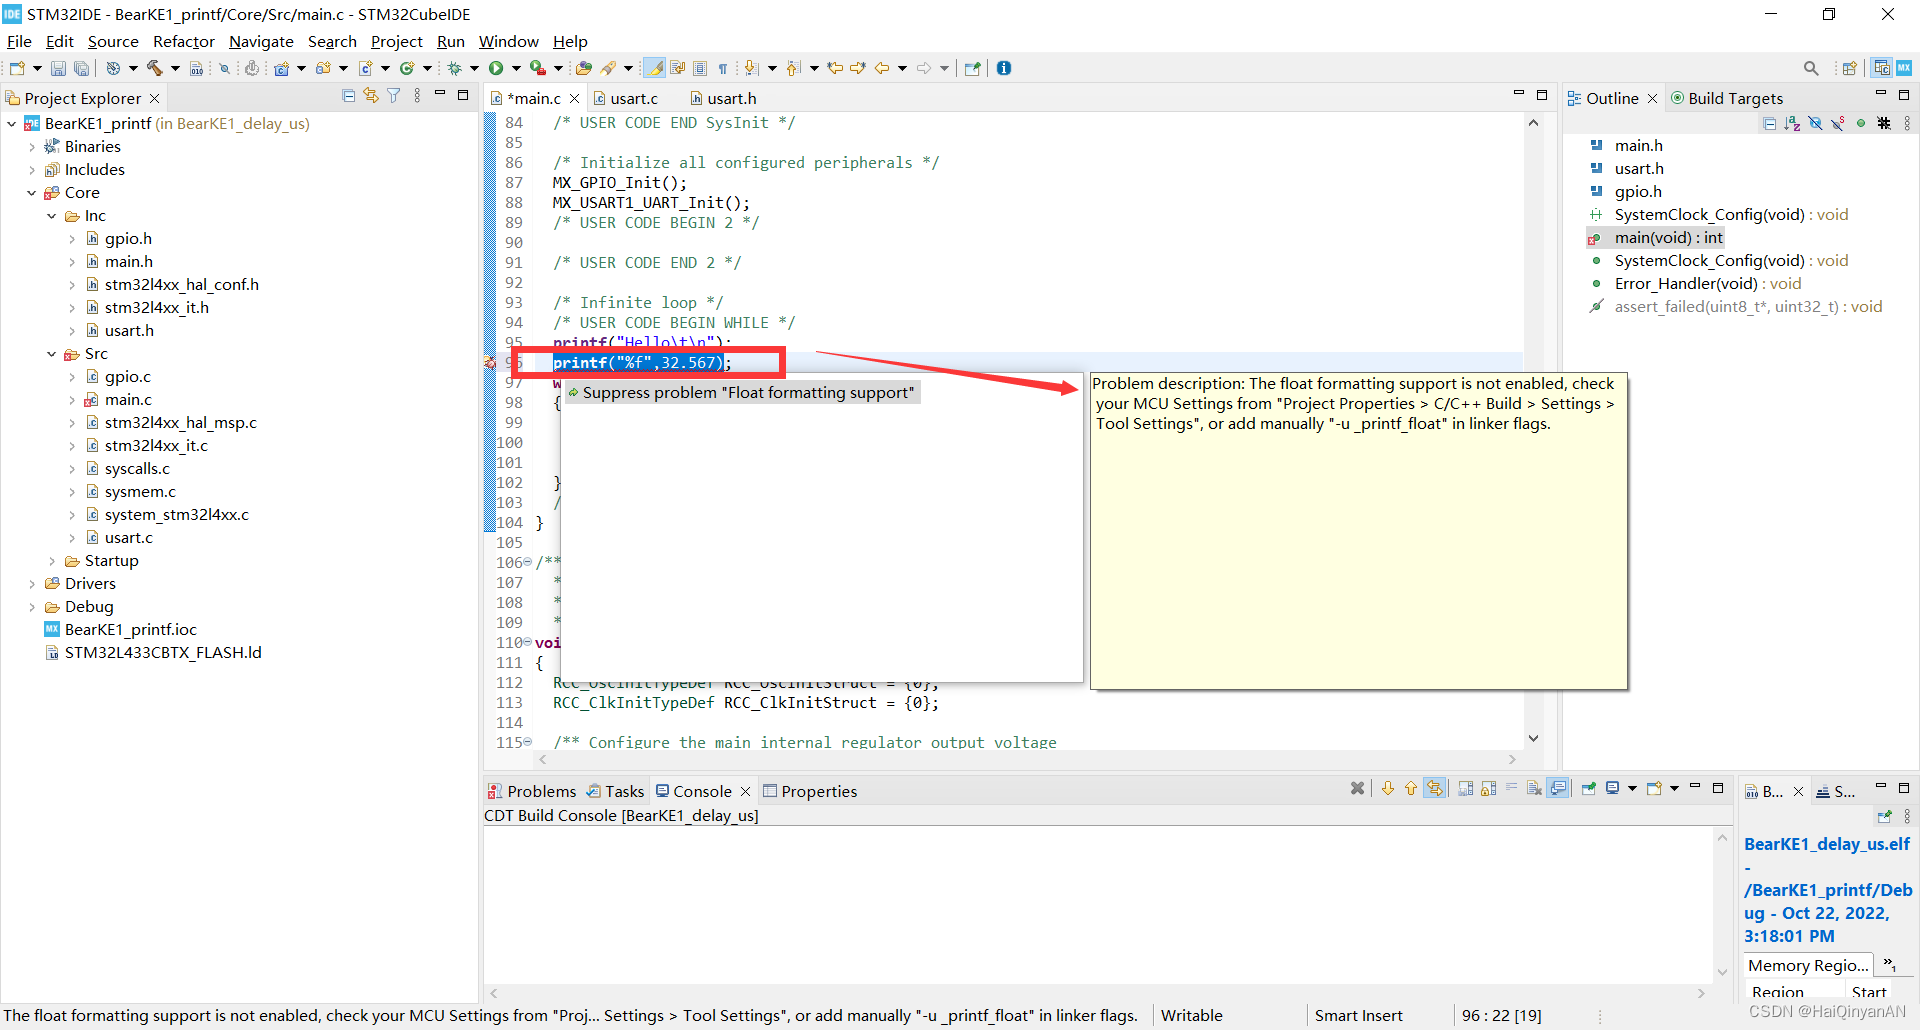Open the toolbar search magnifier
Screen dimensions: 1920x1030
coord(1811,68)
